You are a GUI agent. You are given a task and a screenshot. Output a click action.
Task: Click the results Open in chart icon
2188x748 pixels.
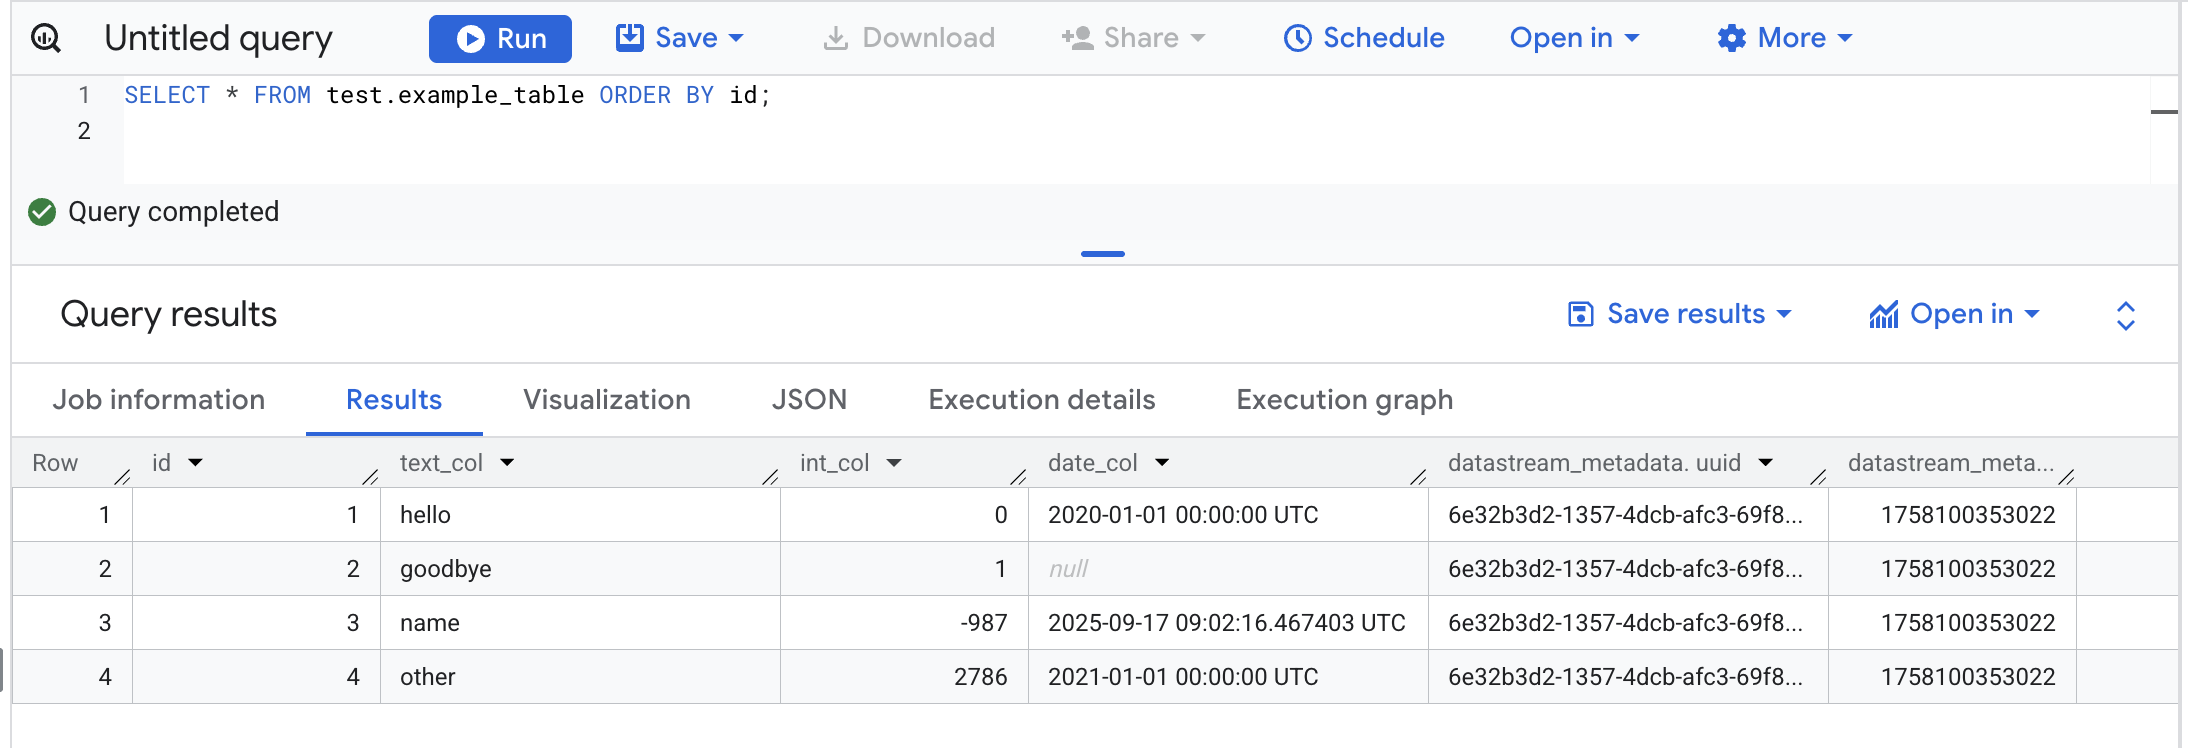point(1883,314)
